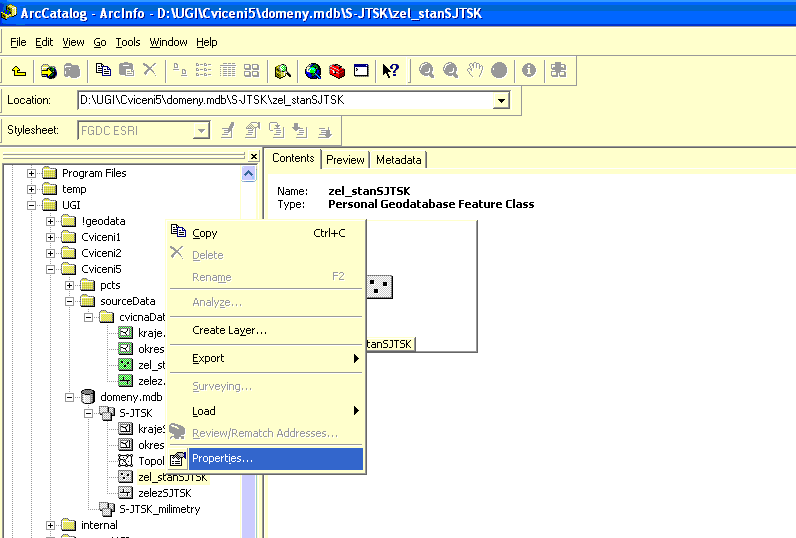Click the zel_stanSJTSK thumbnail in Contents

379,287
